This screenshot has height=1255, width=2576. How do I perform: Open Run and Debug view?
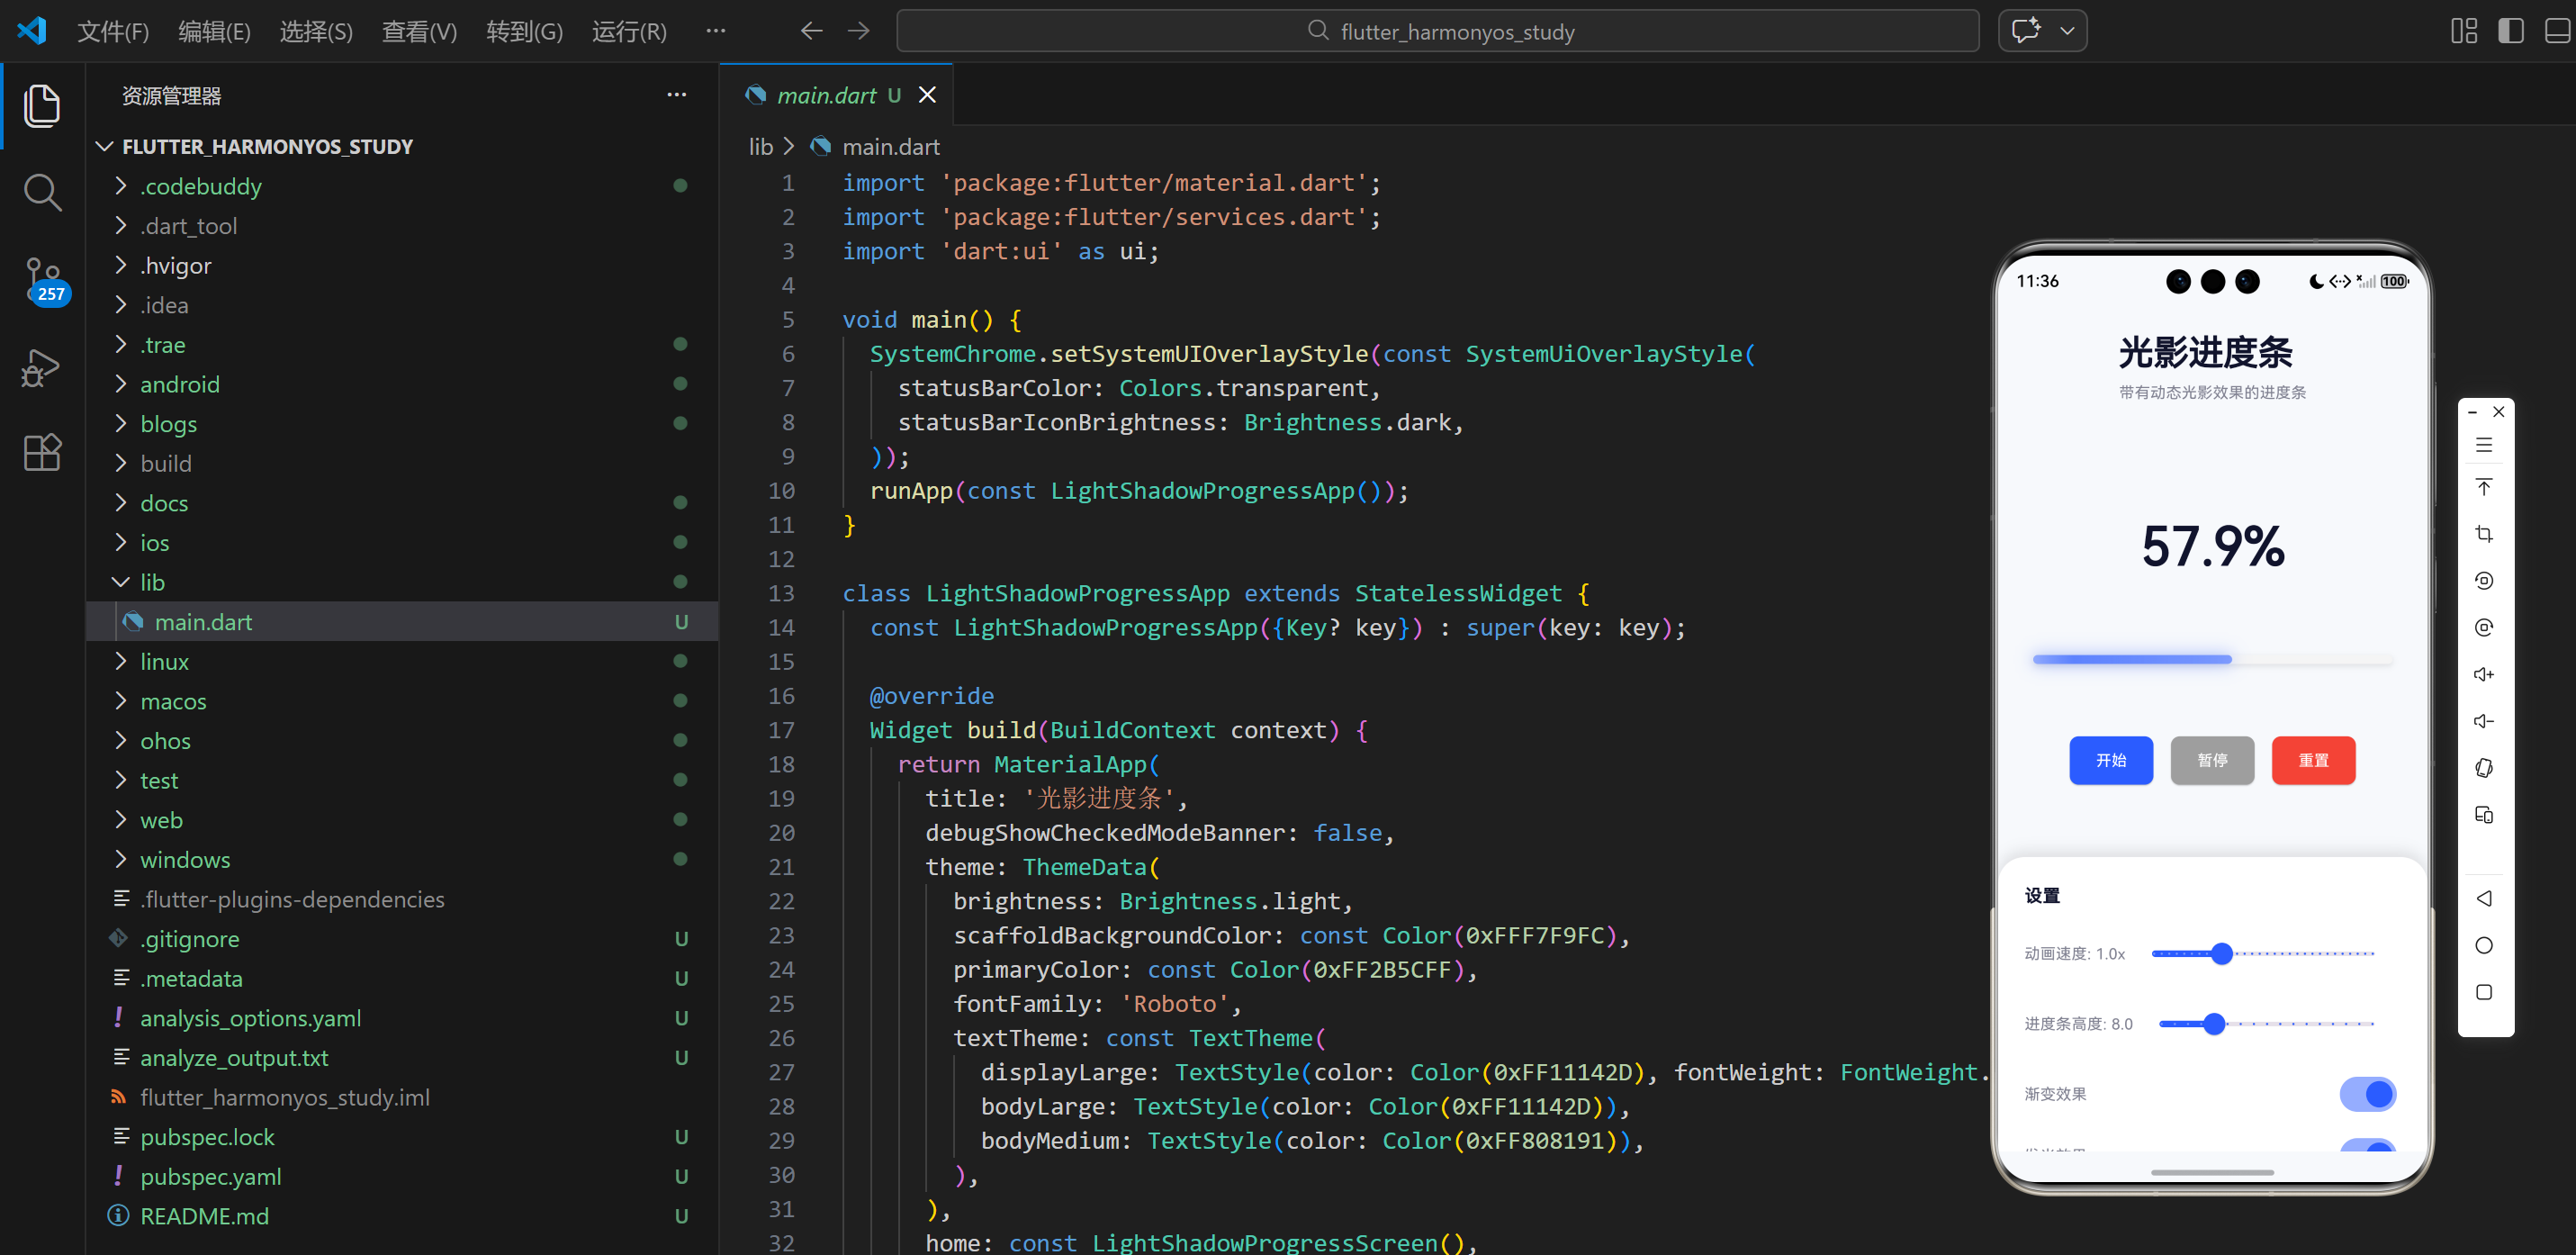[42, 367]
